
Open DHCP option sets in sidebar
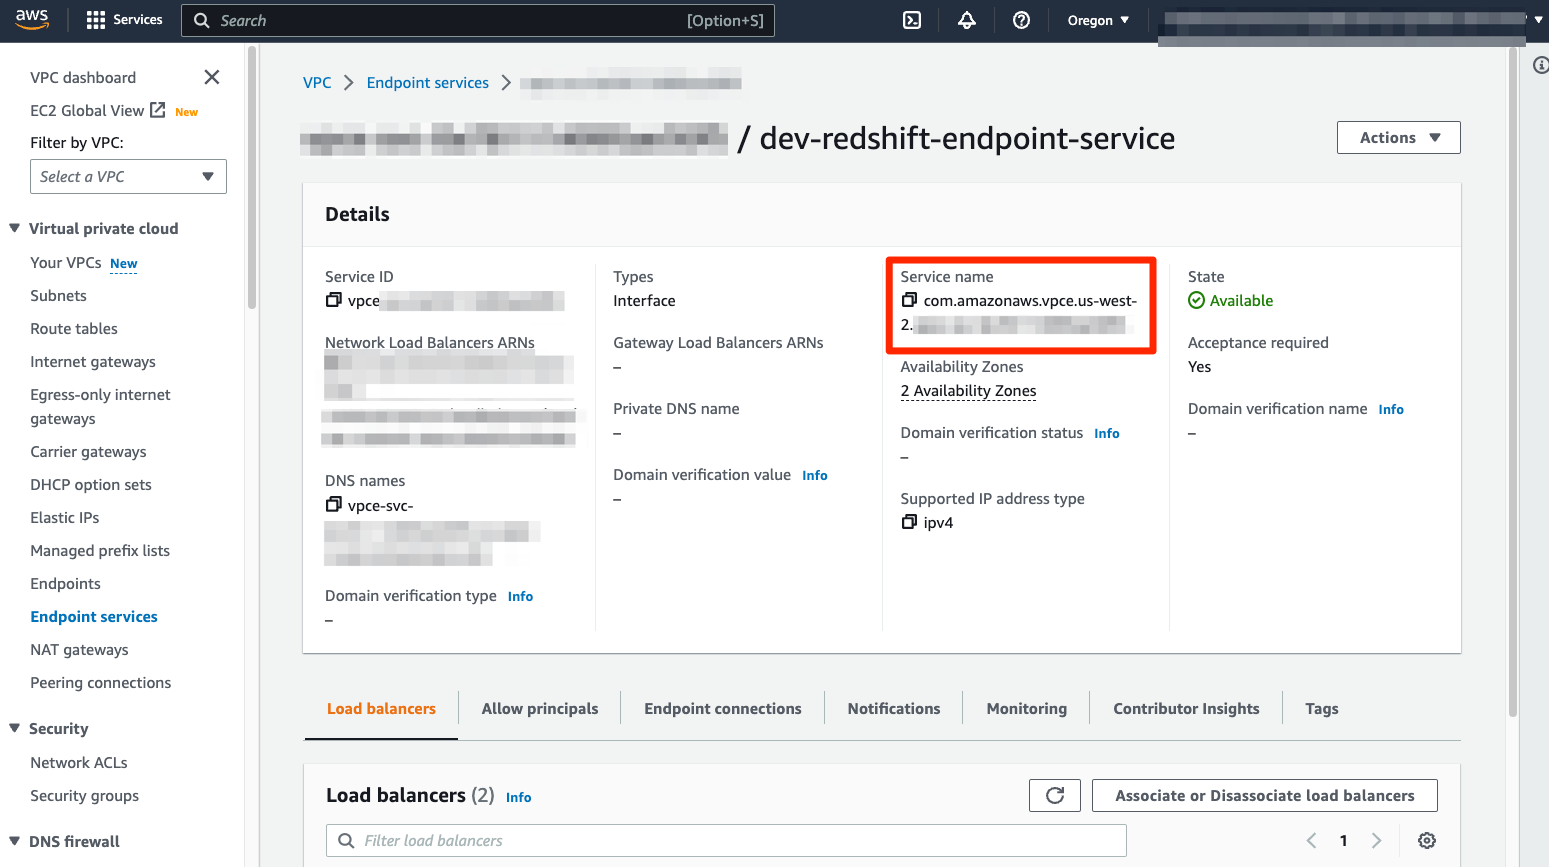91,484
